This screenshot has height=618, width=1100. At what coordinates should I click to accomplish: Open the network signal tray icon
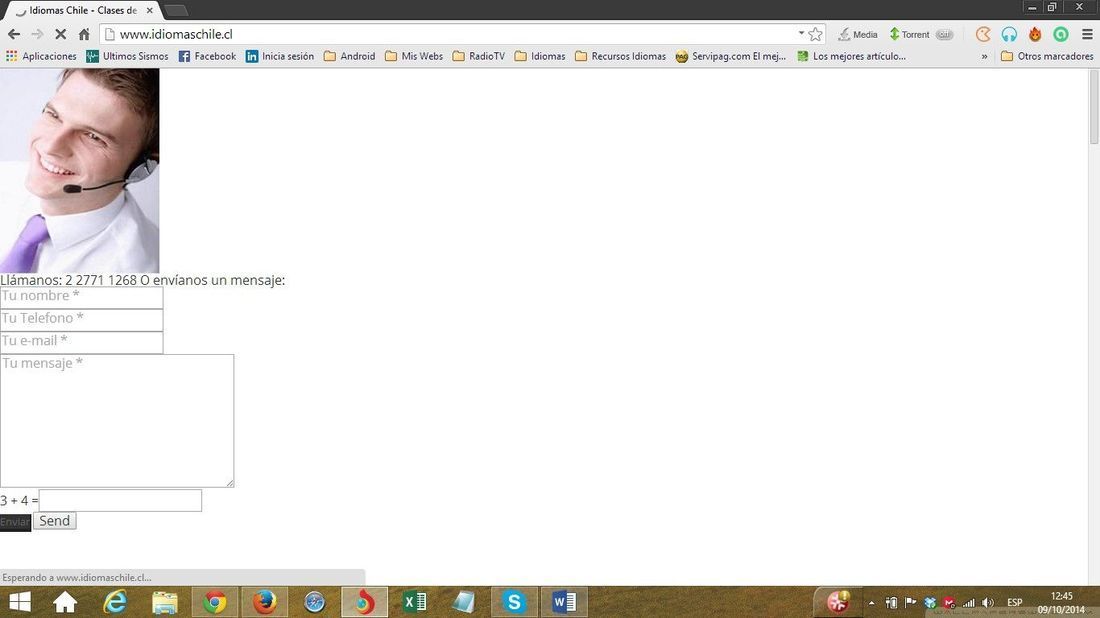click(x=969, y=603)
